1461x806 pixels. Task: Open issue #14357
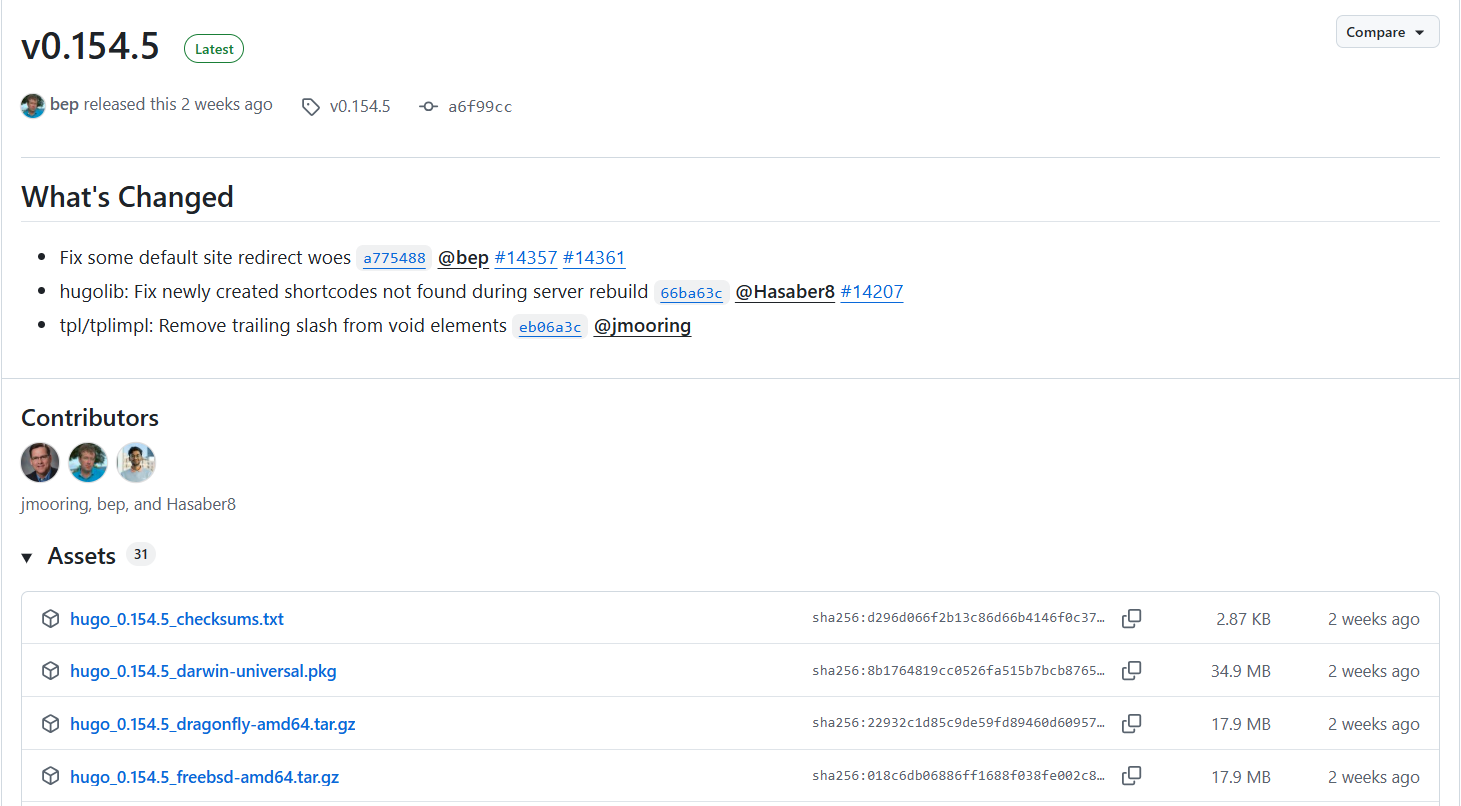pyautogui.click(x=525, y=258)
